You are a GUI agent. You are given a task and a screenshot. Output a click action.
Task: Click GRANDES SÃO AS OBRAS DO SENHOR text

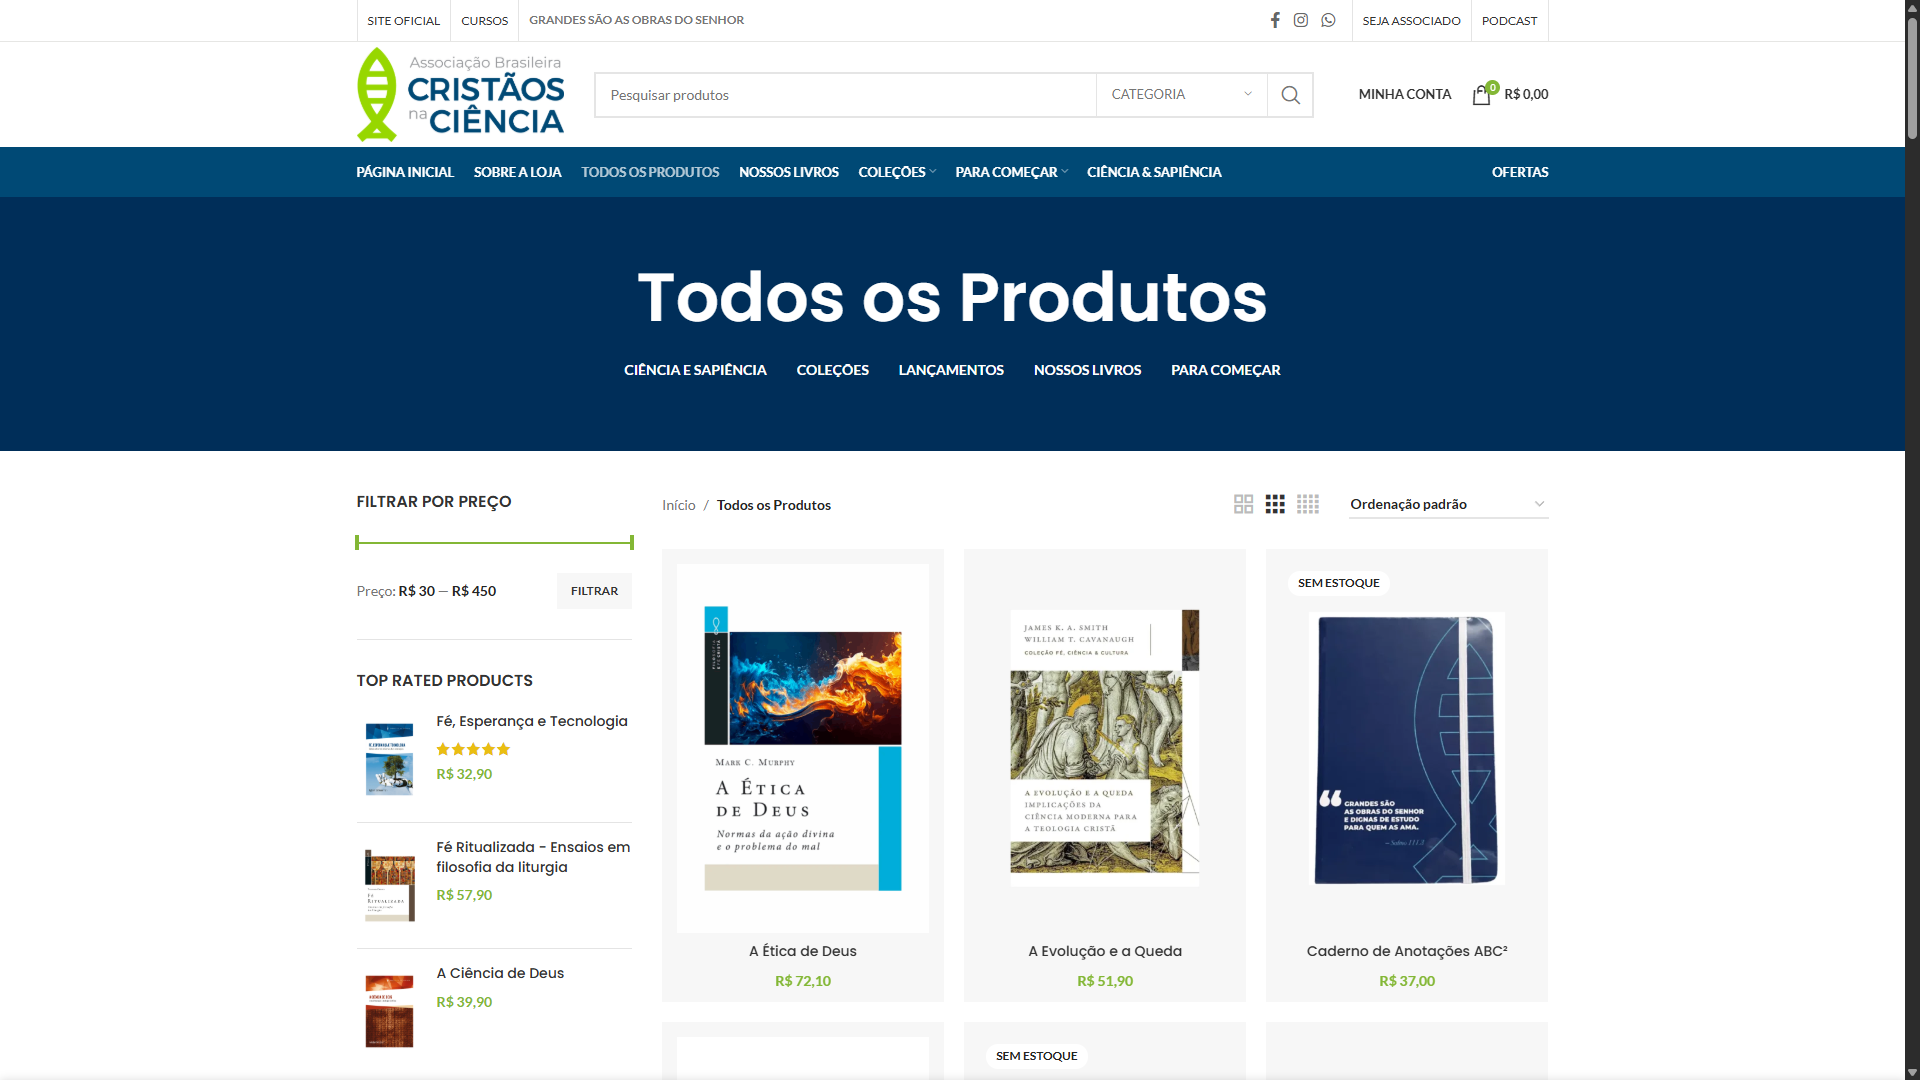point(636,20)
